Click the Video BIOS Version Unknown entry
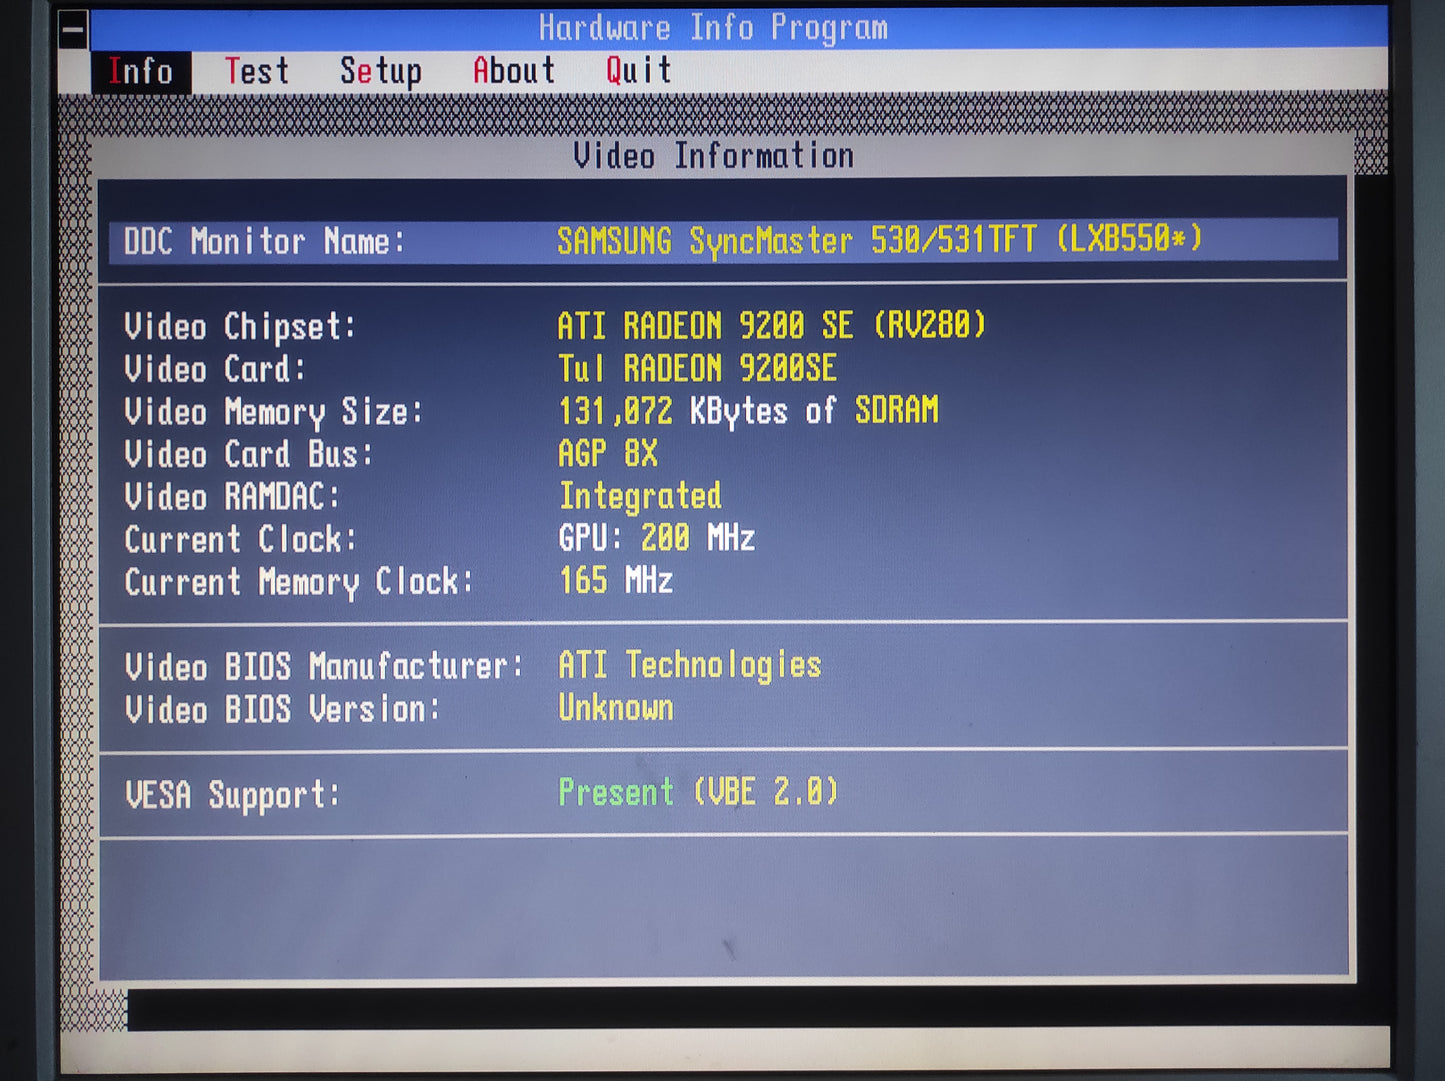This screenshot has height=1081, width=1445. pos(615,709)
